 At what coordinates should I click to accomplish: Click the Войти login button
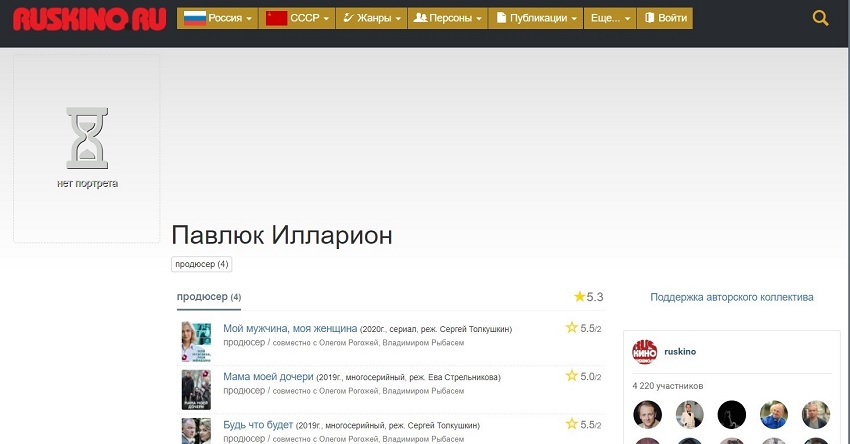[x=665, y=18]
